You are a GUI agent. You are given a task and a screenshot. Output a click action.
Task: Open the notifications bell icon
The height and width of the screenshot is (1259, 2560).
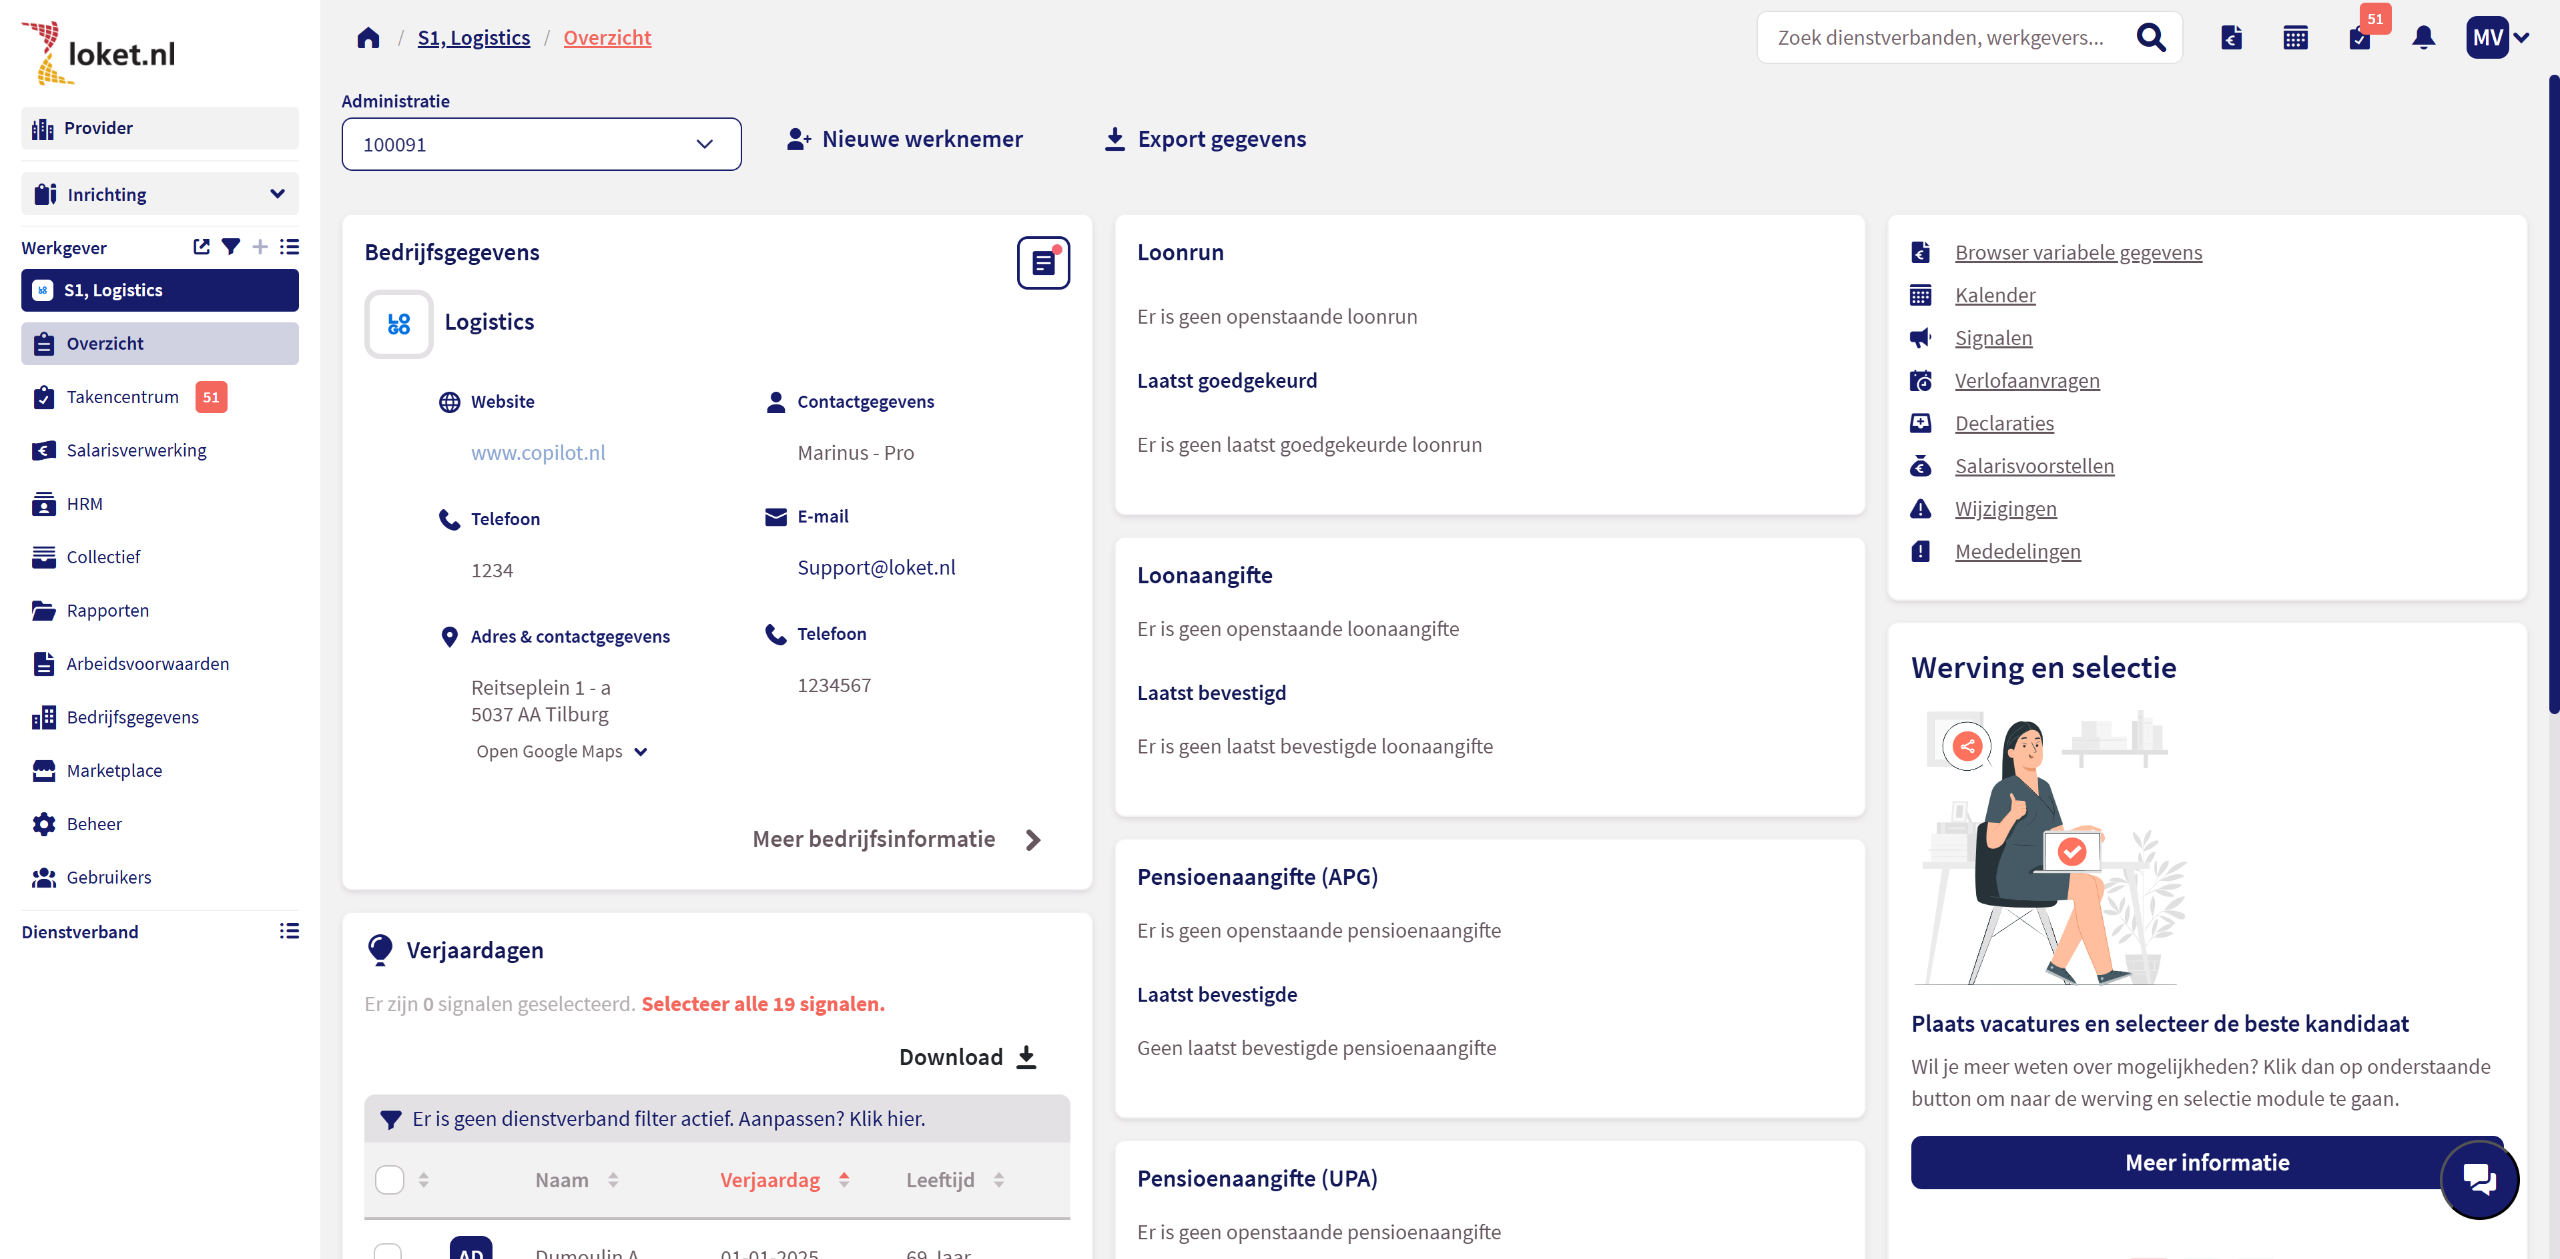2423,38
